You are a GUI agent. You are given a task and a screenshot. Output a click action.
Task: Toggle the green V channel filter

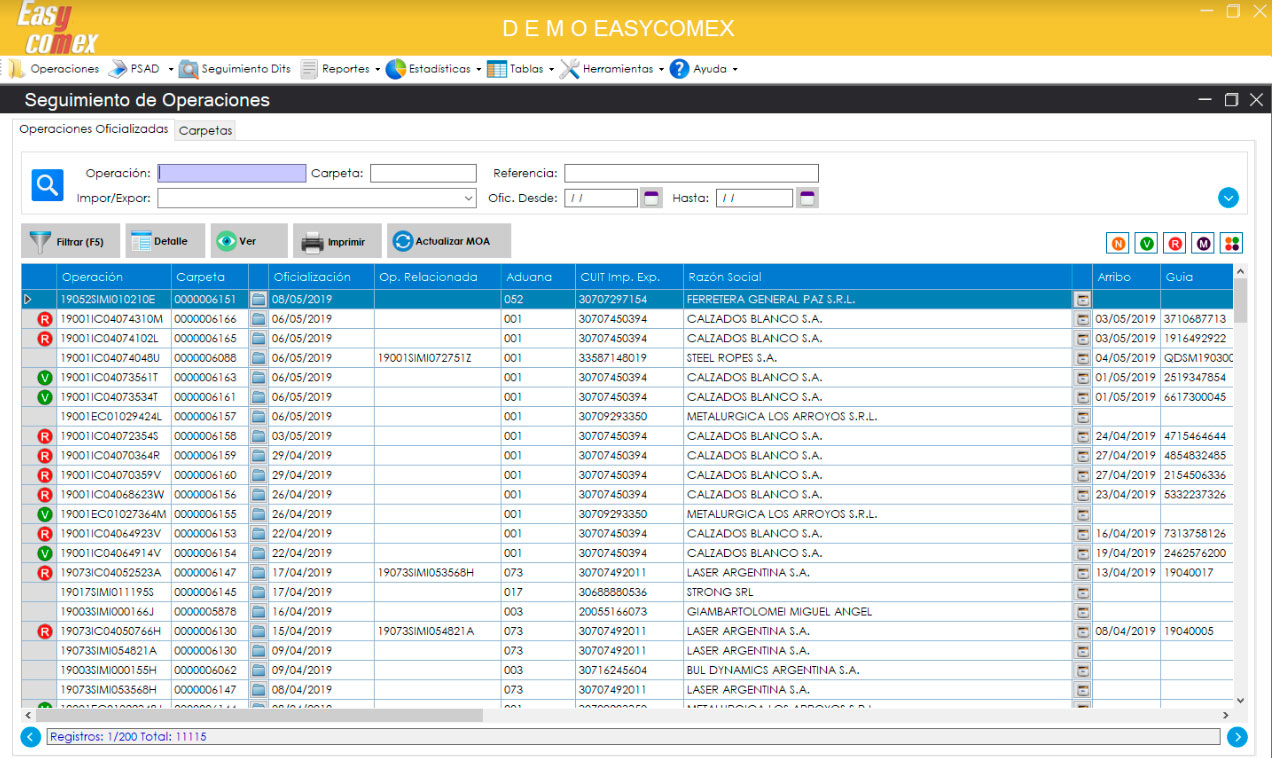click(x=1146, y=243)
